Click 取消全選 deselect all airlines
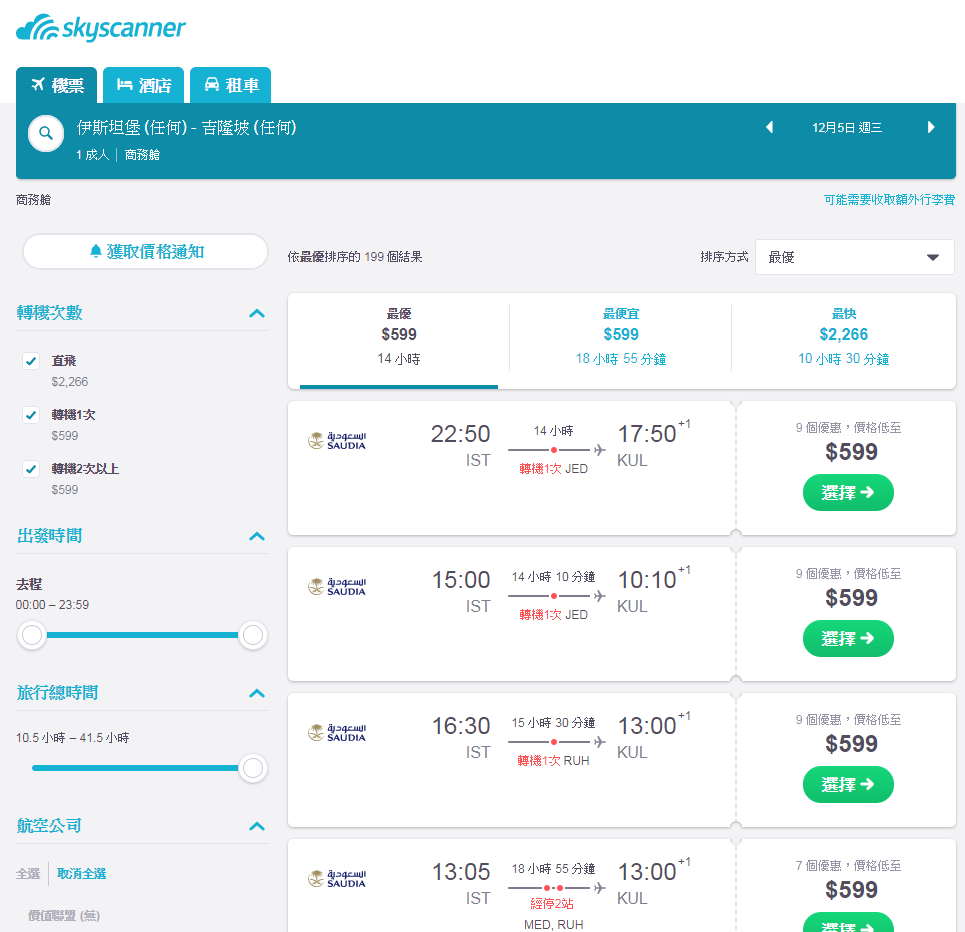 81,874
